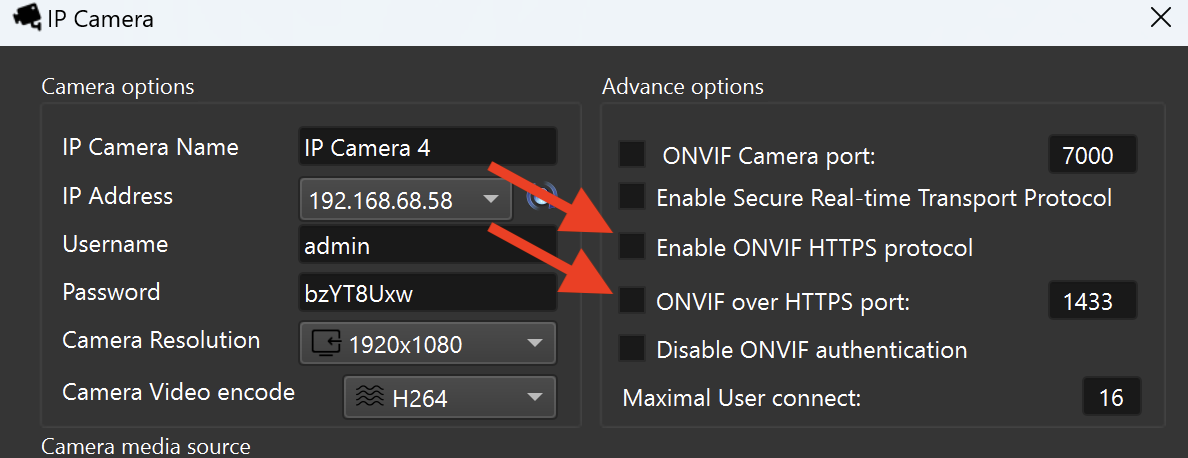Screen dimensions: 1188x458
Task: Tick Enable Secure Real-time Transport Protocol
Action: tap(632, 197)
